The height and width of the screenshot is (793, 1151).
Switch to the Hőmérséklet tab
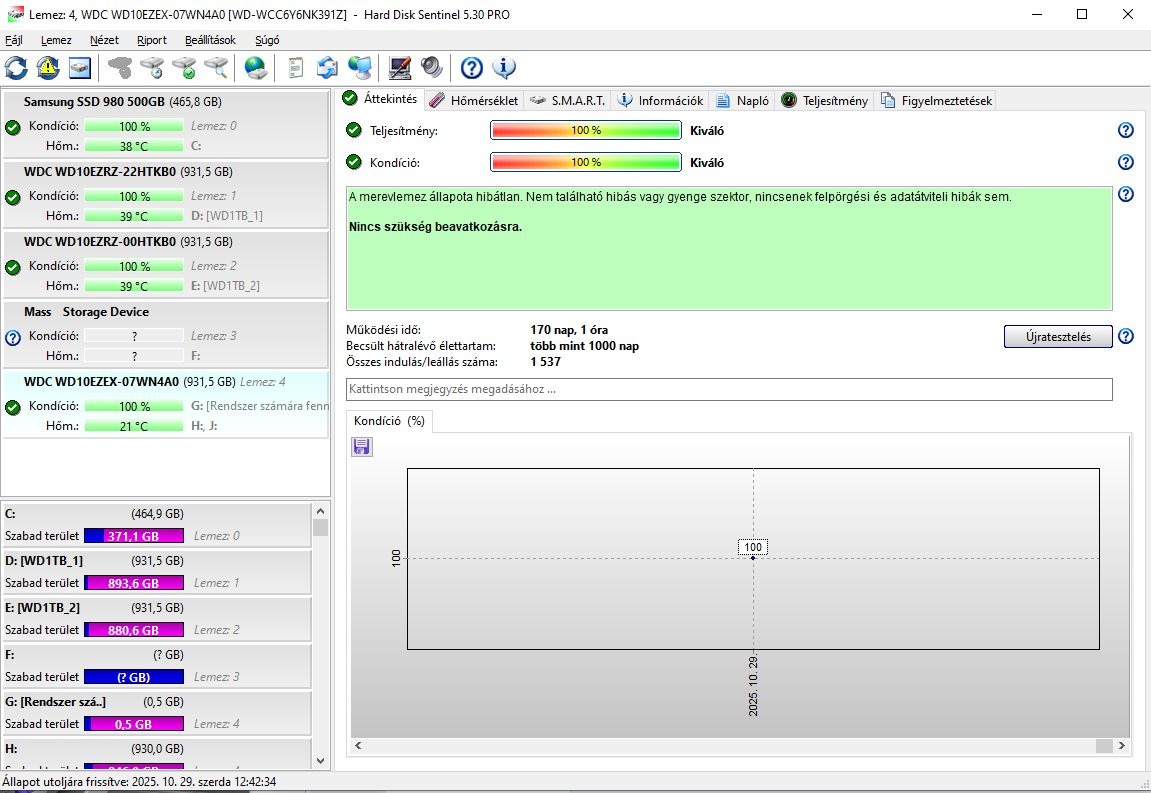(x=474, y=101)
